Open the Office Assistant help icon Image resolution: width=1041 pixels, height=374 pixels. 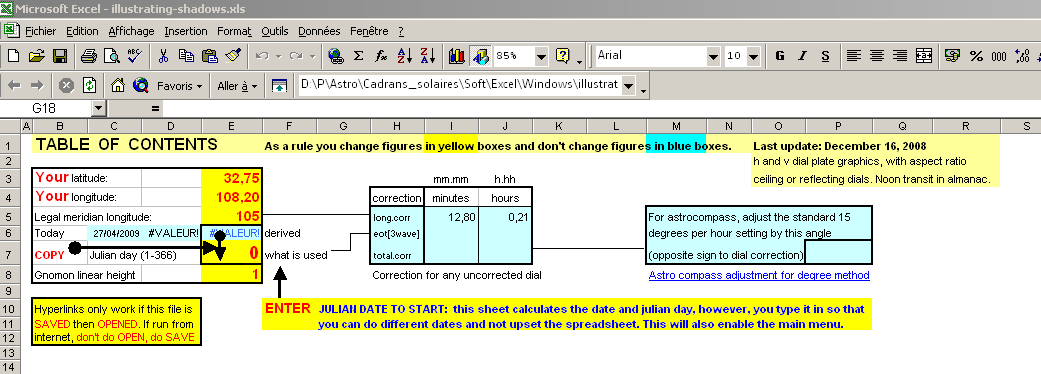[562, 56]
